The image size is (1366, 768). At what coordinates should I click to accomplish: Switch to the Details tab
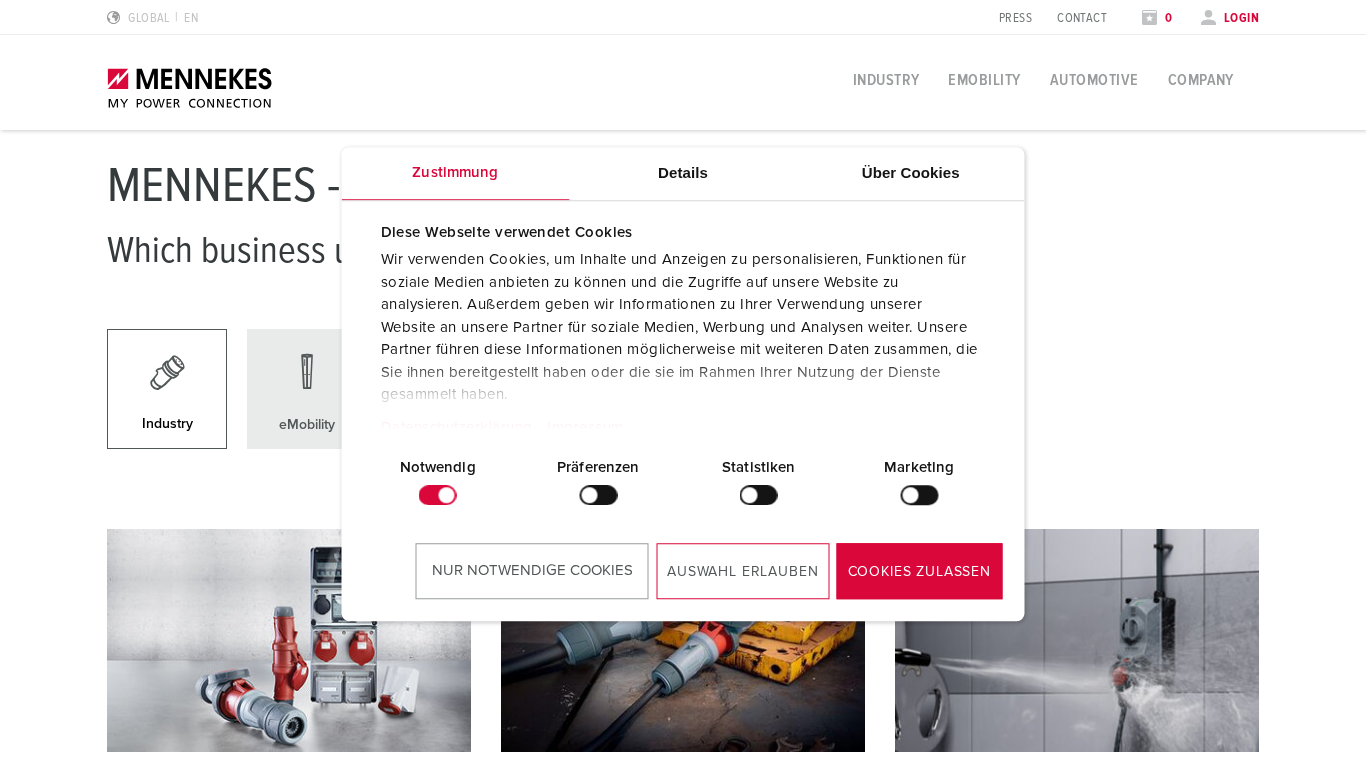(683, 173)
